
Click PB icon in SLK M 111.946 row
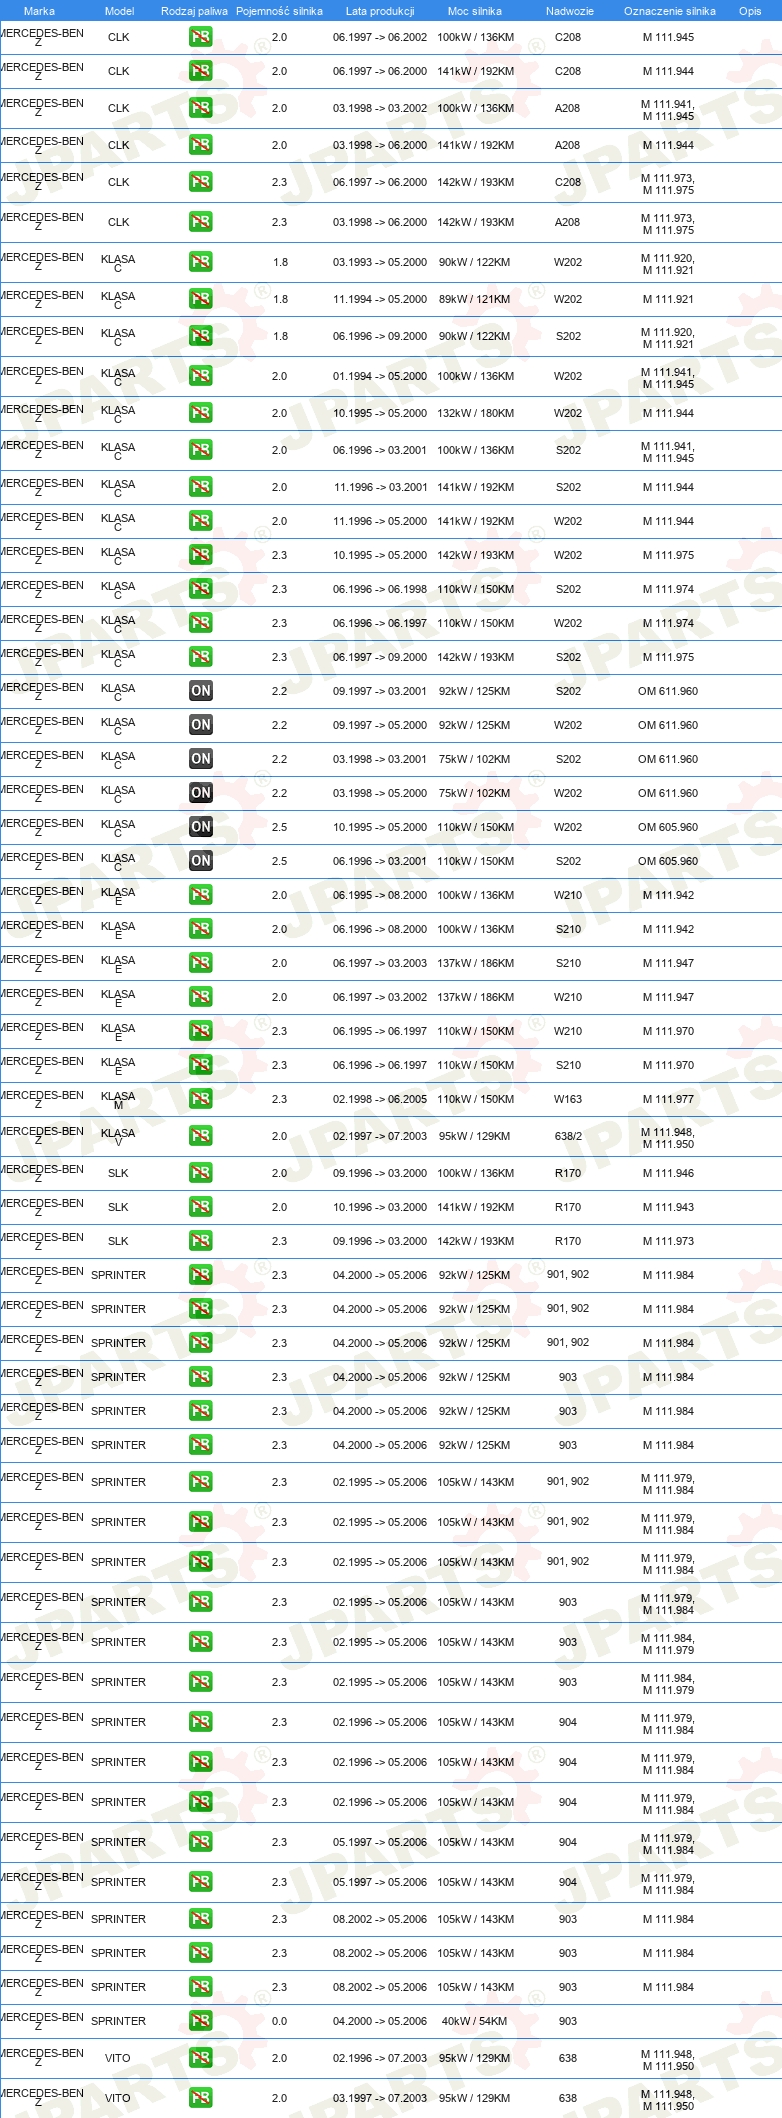(x=200, y=1173)
